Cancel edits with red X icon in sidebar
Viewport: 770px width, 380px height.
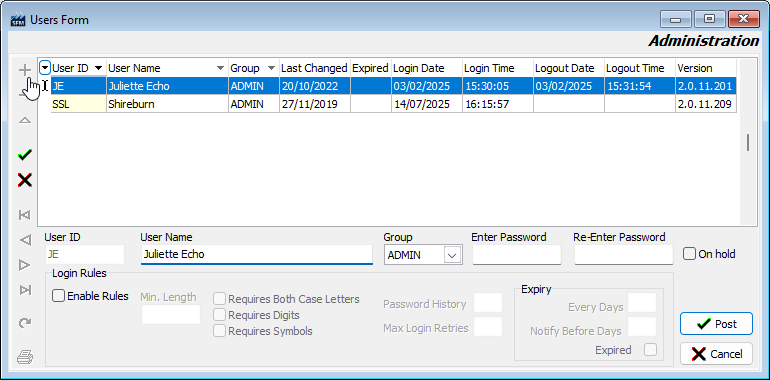pos(25,180)
